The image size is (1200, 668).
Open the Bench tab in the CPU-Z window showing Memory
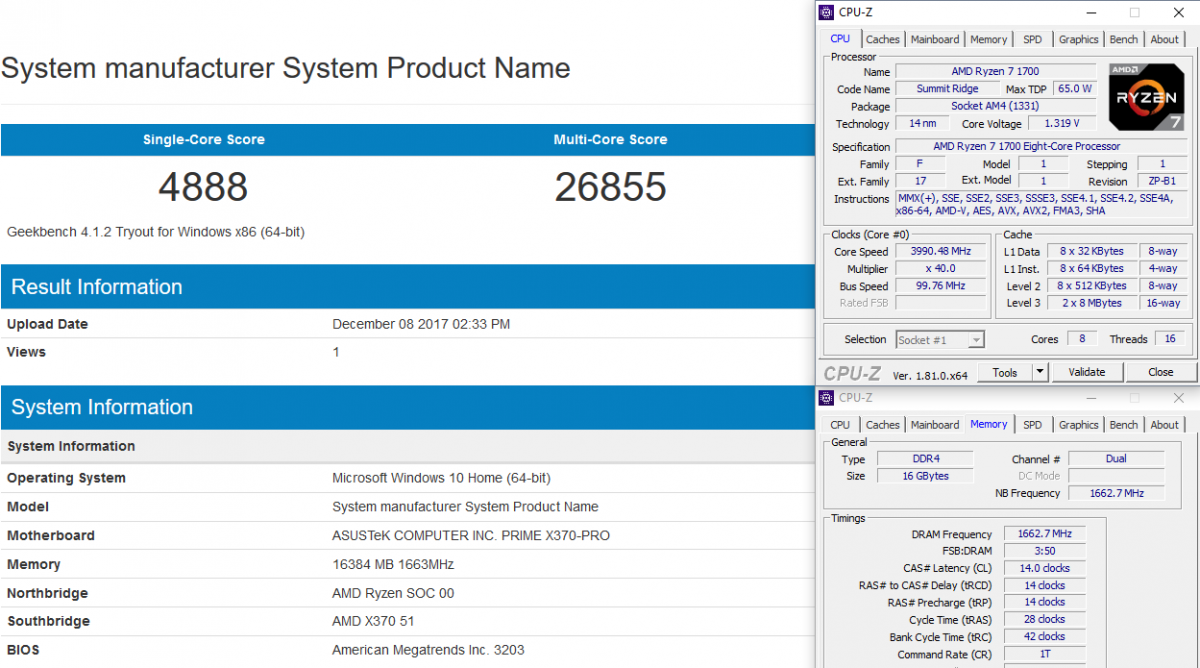point(1124,425)
